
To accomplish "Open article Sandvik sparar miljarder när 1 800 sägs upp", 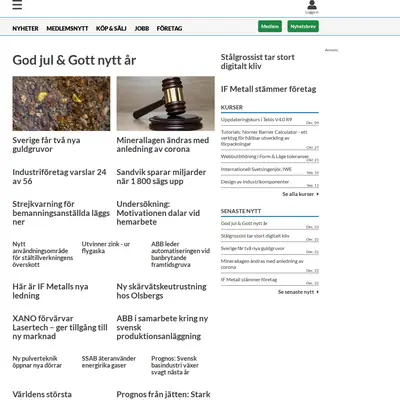I will (161, 177).
